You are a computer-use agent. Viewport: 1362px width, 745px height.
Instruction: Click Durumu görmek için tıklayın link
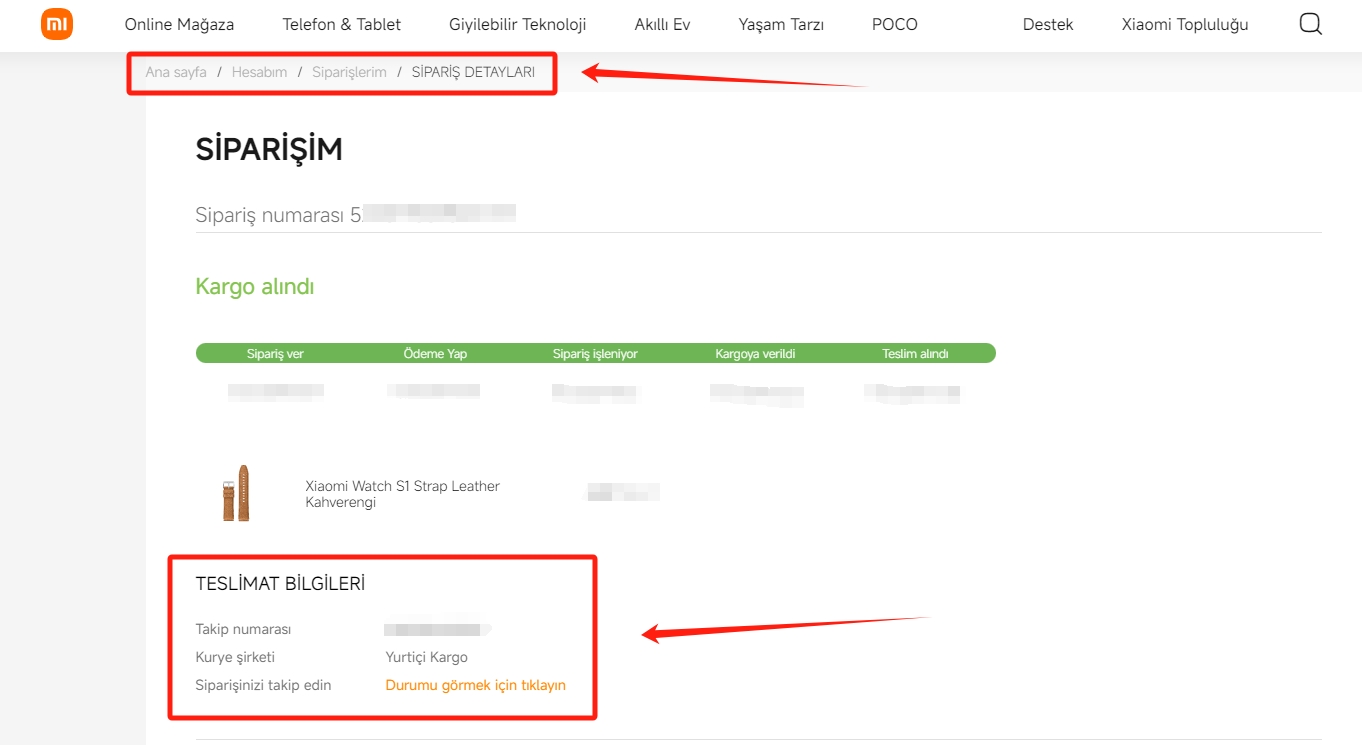tap(475, 685)
